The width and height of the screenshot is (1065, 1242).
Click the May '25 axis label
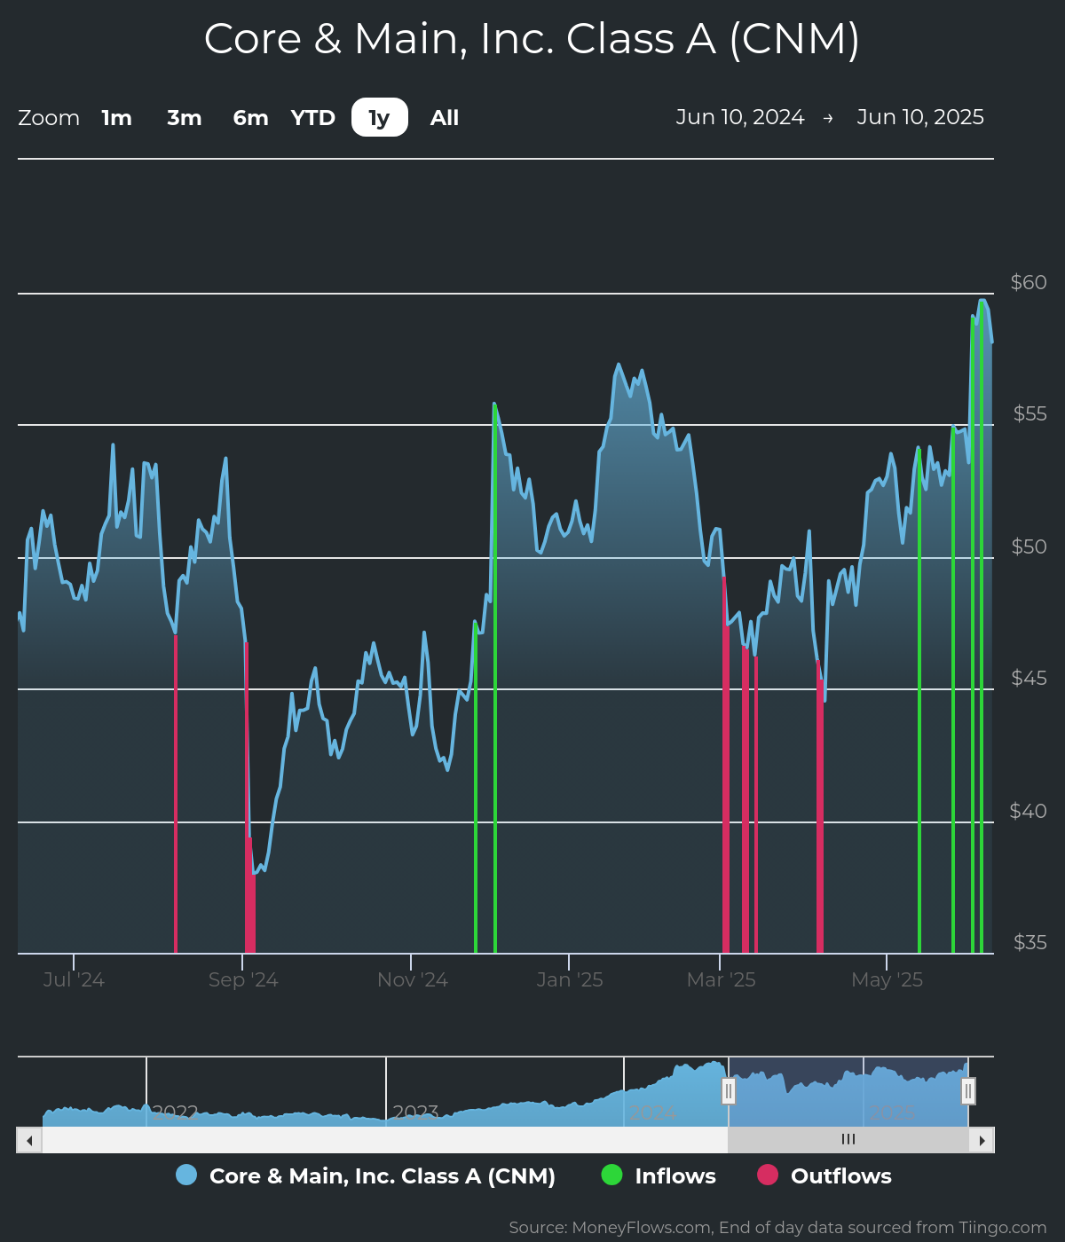(x=887, y=980)
